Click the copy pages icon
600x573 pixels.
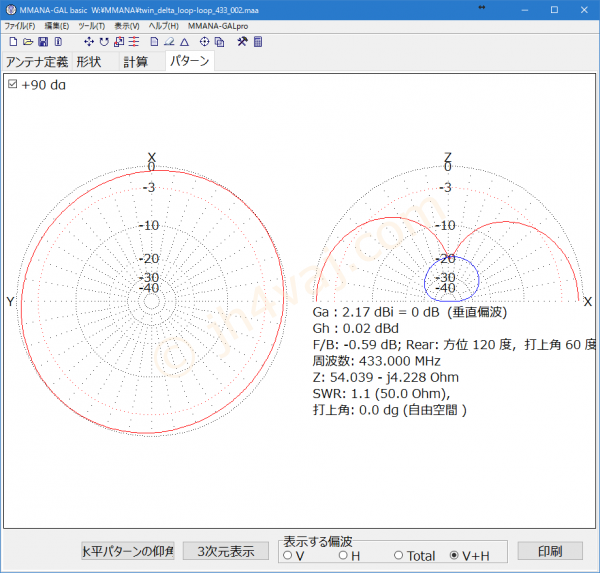click(x=220, y=42)
